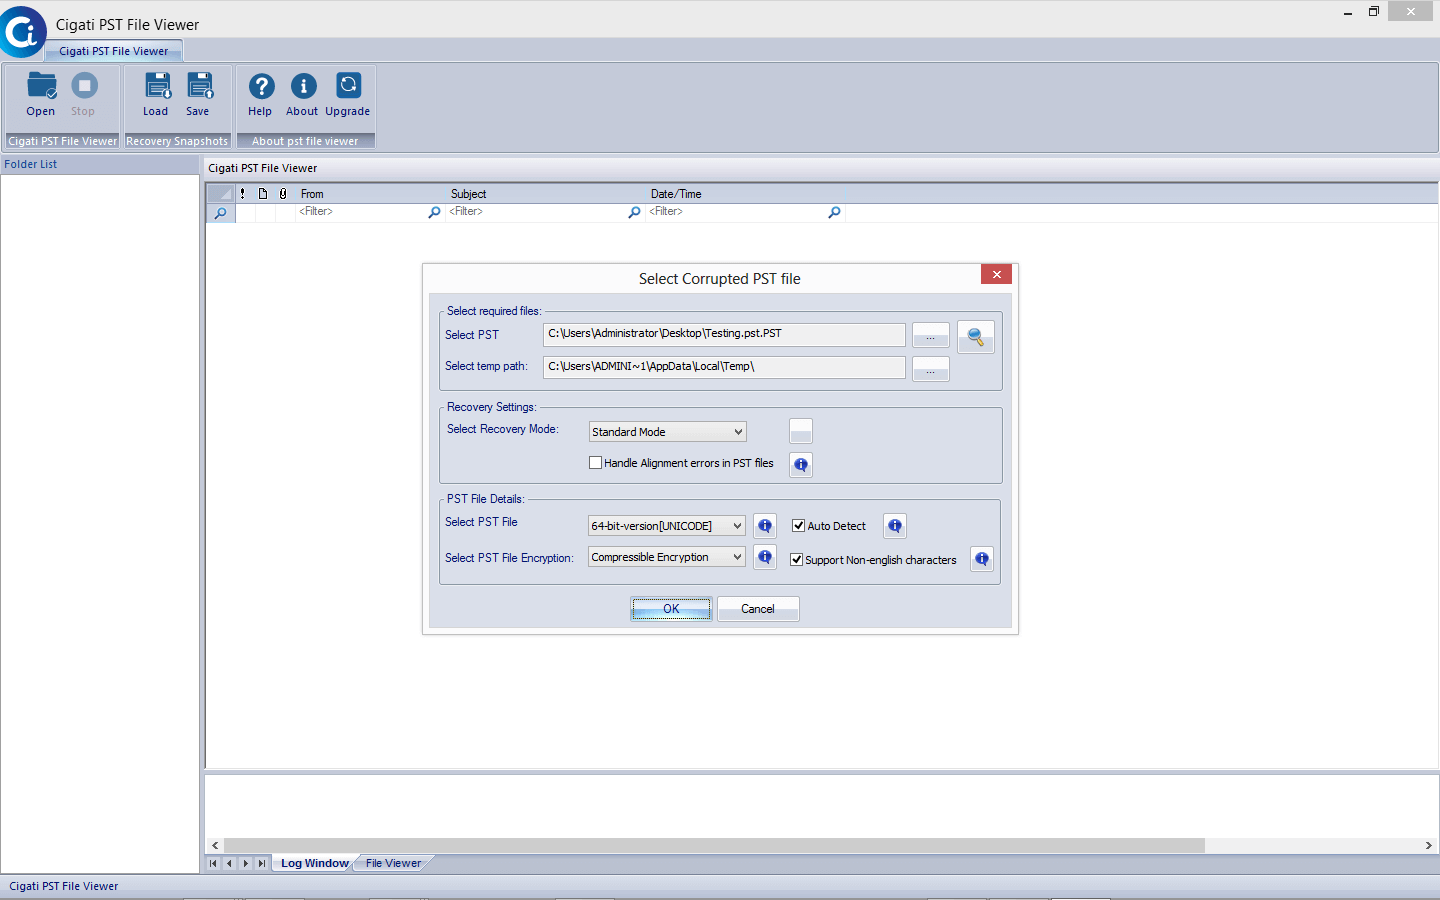Sort by the item type page column
This screenshot has height=900, width=1440.
coord(263,194)
